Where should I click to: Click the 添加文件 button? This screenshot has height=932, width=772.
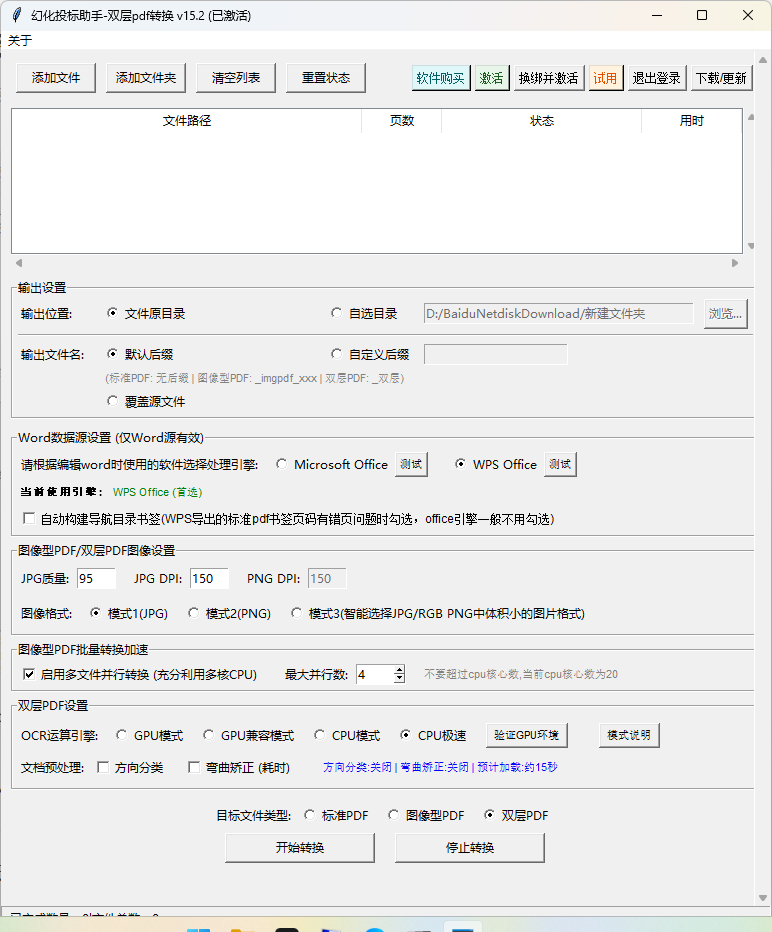tap(56, 78)
